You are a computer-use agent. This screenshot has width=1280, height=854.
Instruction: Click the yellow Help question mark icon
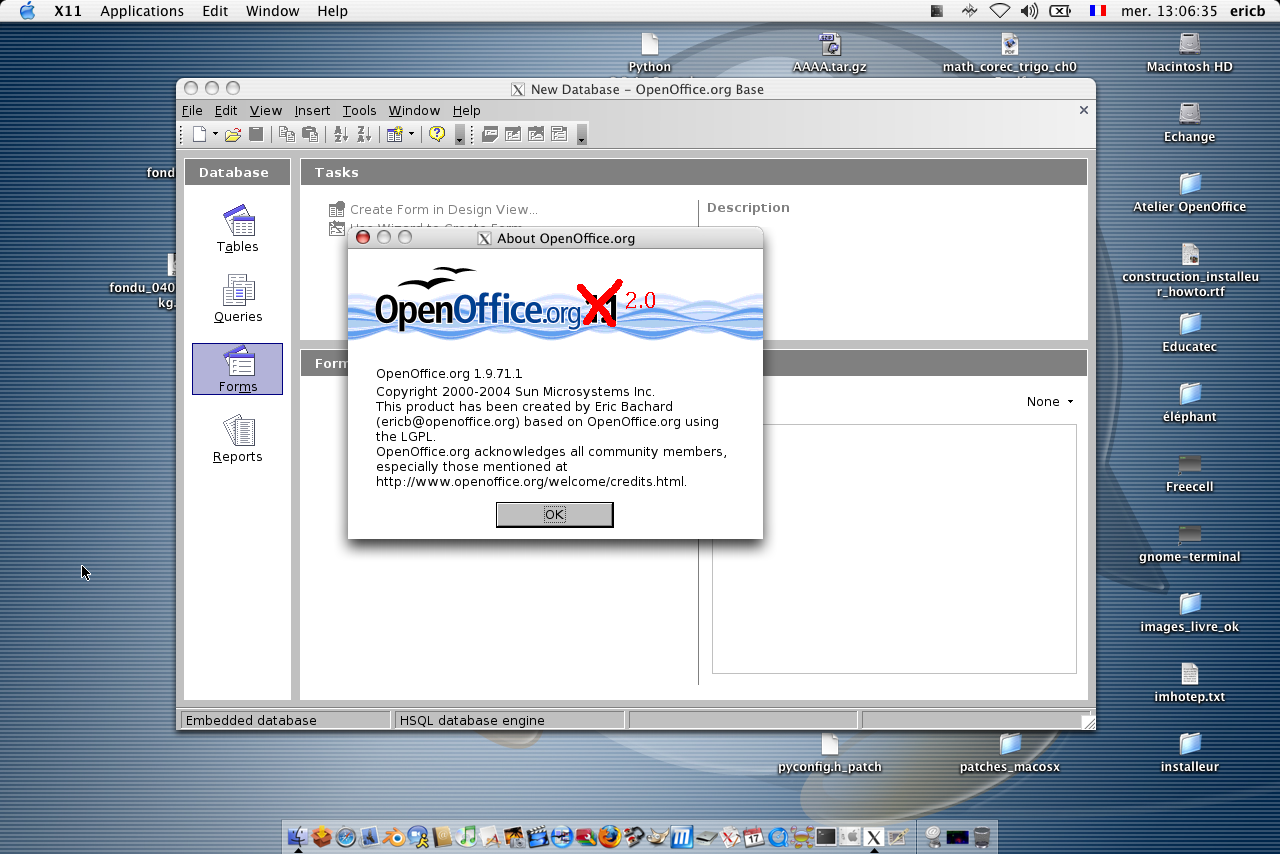(437, 134)
